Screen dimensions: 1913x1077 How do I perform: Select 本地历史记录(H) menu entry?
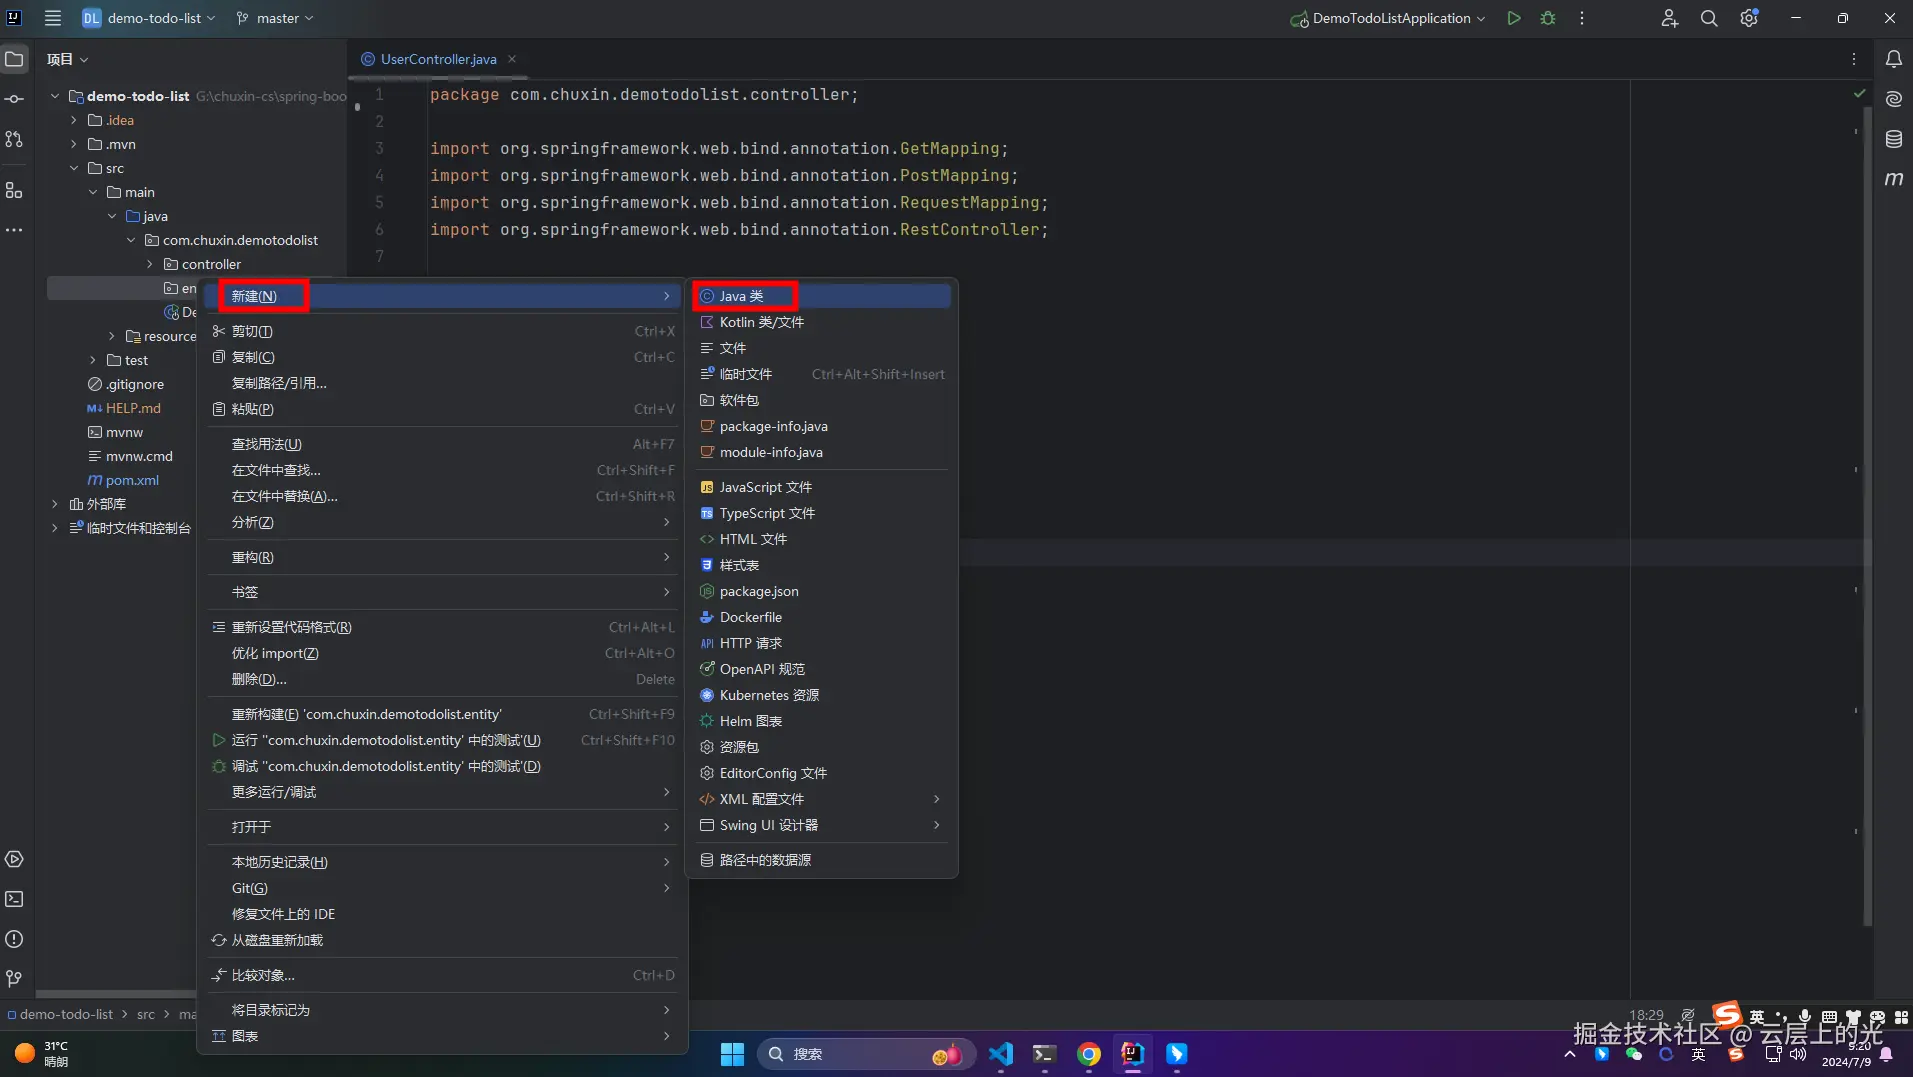point(443,862)
